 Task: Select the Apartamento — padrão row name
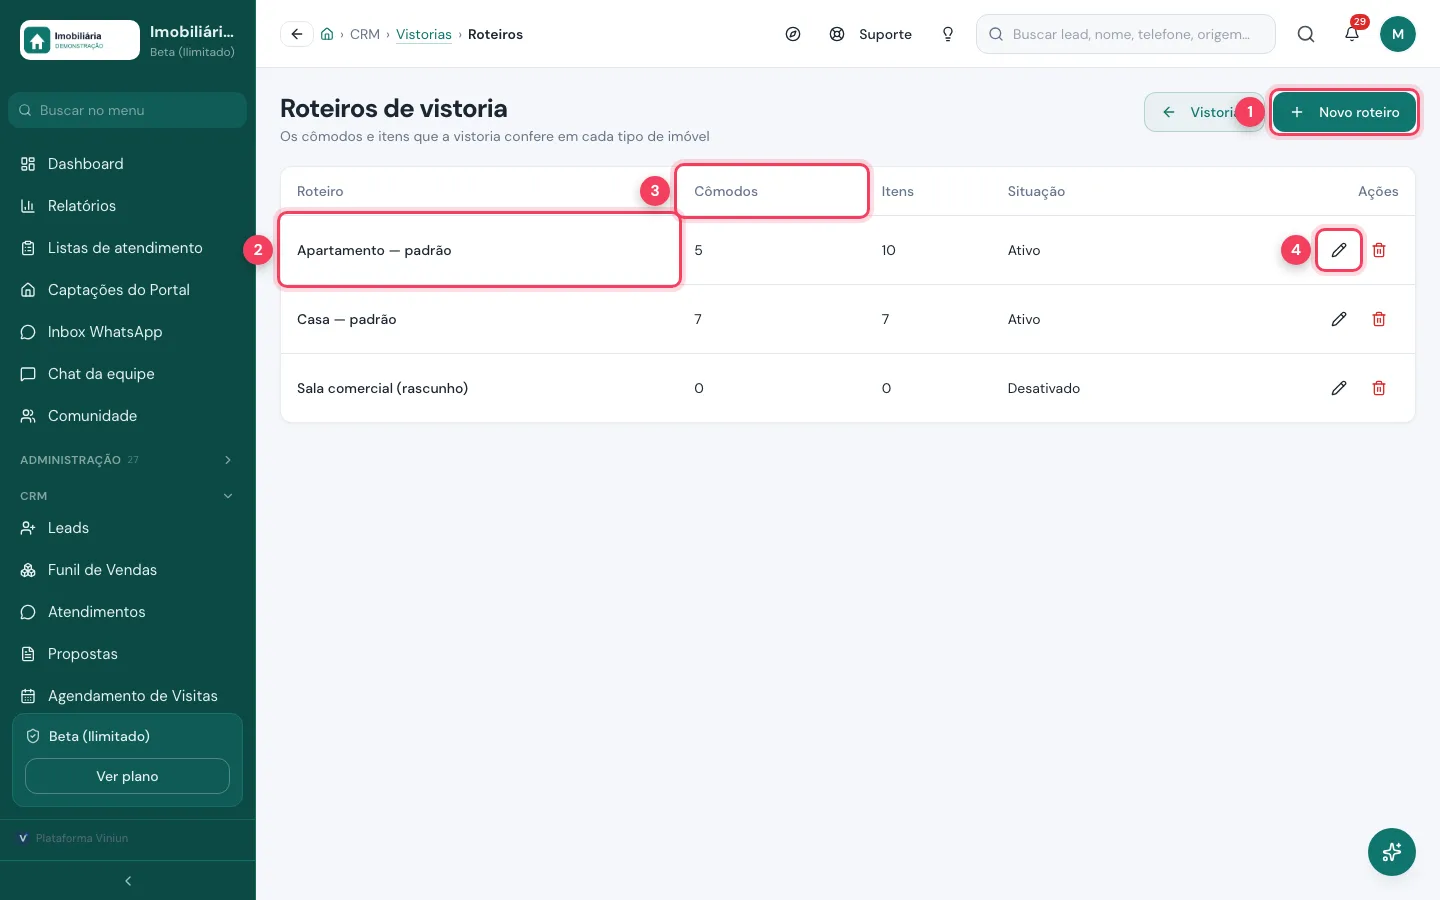[374, 250]
